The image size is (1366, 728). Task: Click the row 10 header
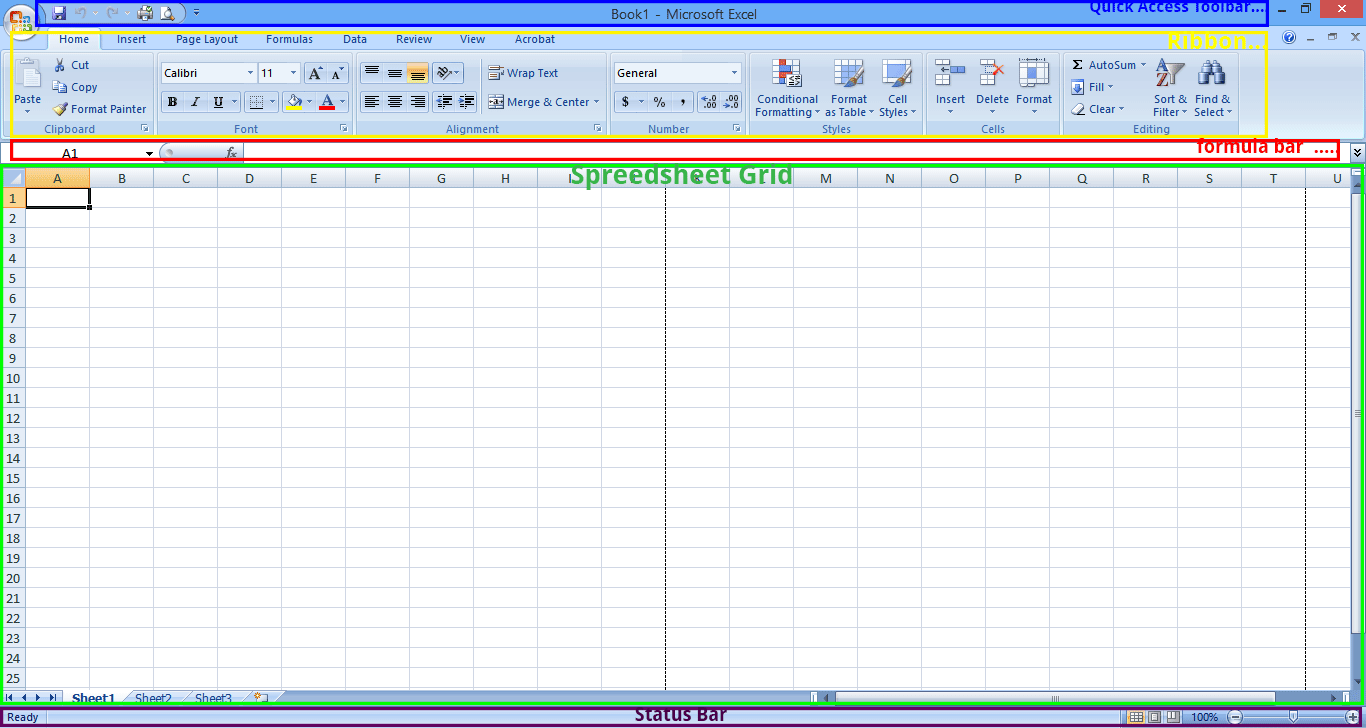[14, 378]
